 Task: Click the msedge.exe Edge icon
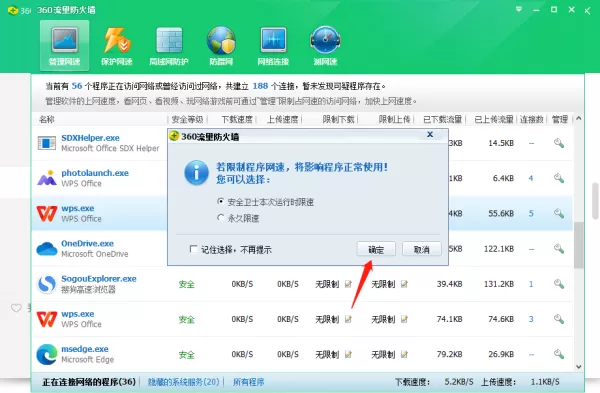tap(47, 354)
